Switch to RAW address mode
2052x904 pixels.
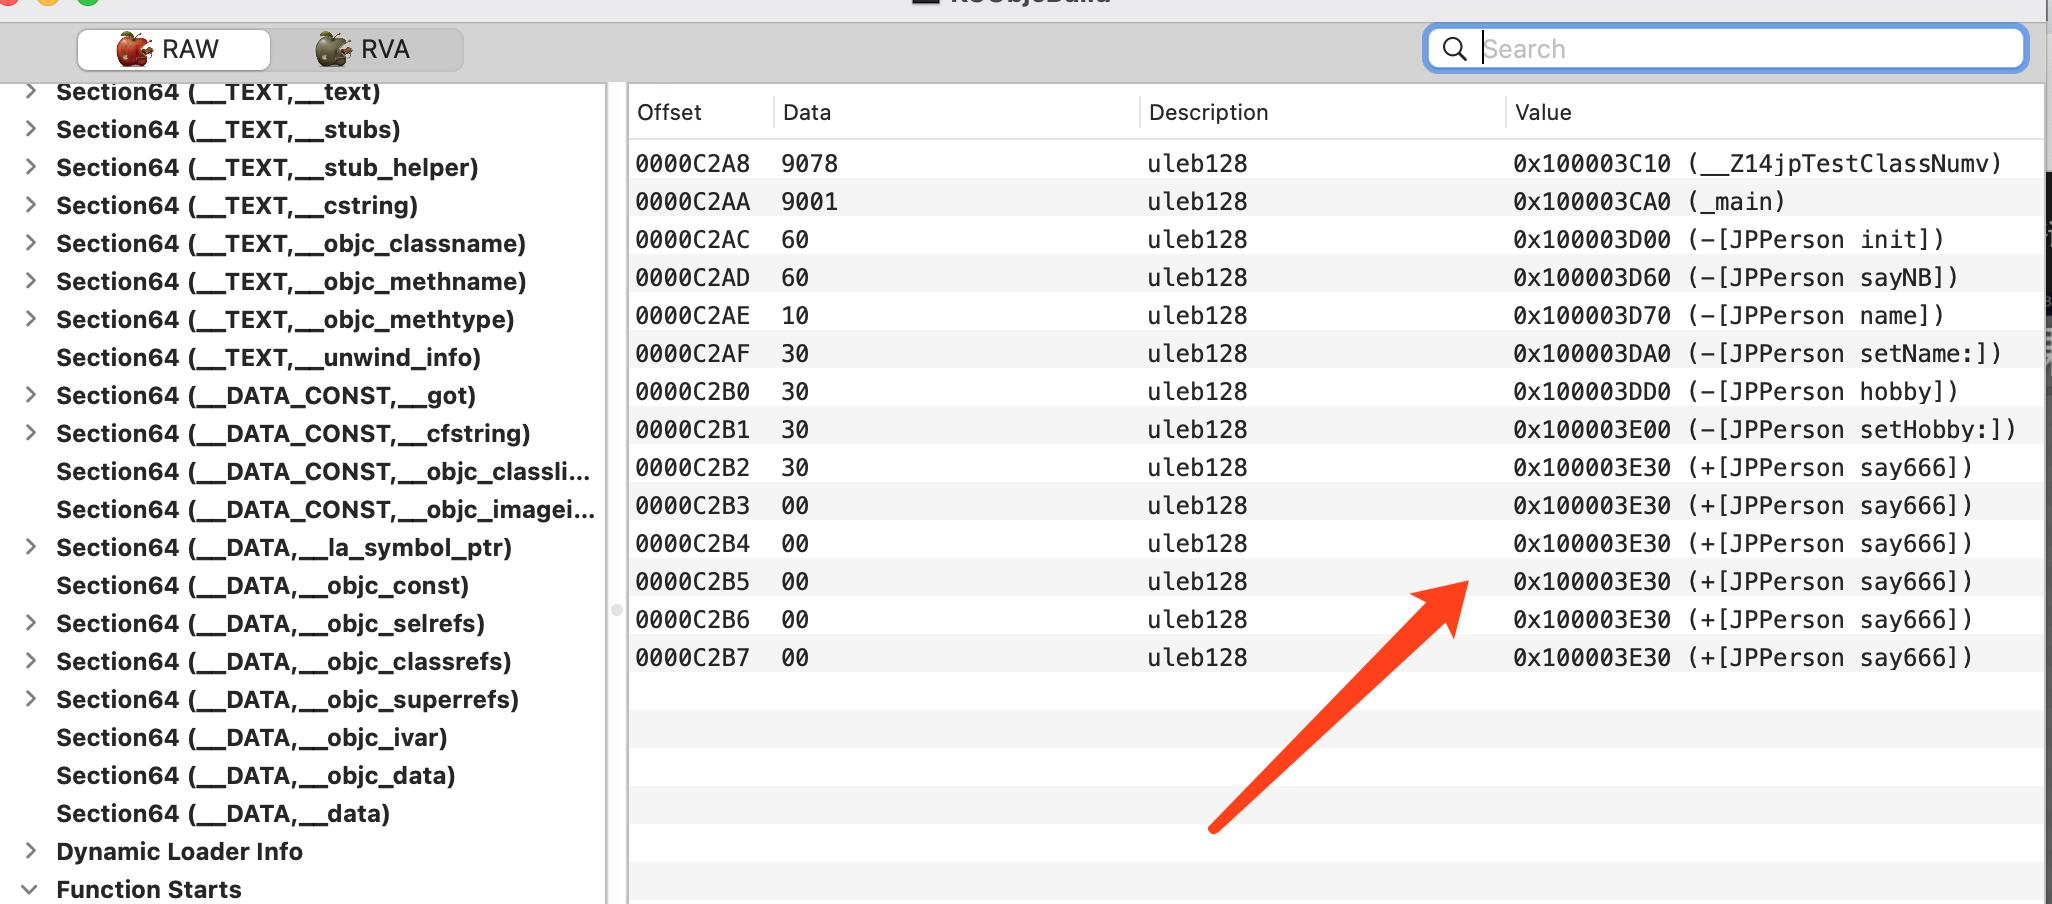coord(173,49)
